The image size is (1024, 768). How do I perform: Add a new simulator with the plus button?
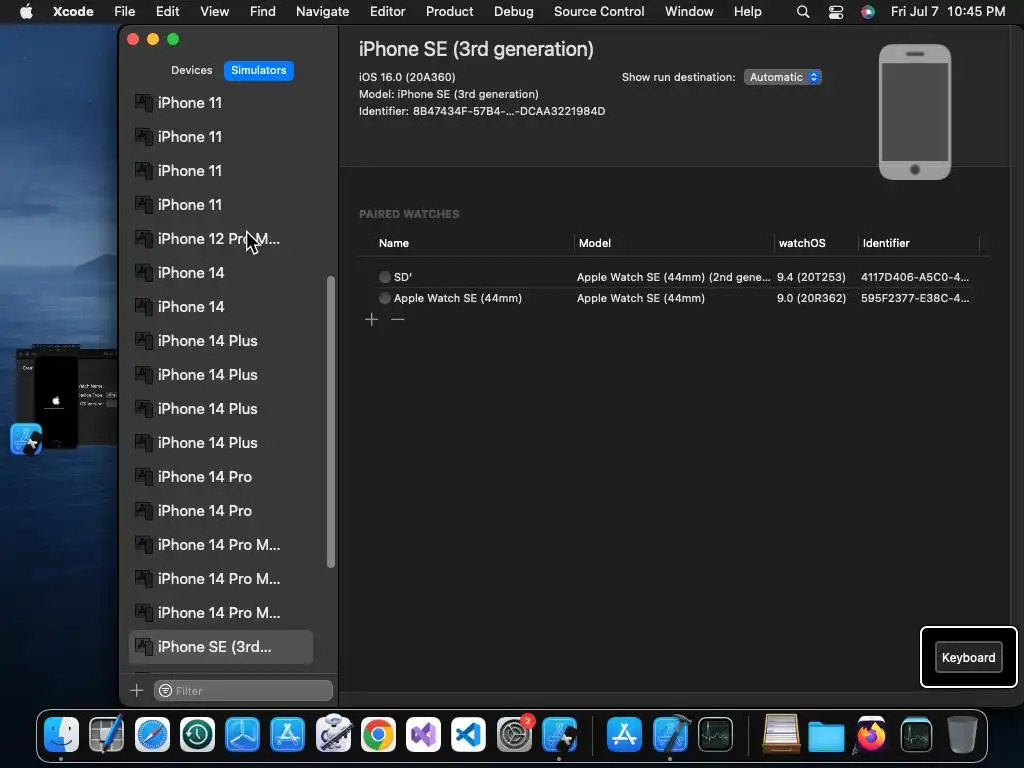(136, 690)
